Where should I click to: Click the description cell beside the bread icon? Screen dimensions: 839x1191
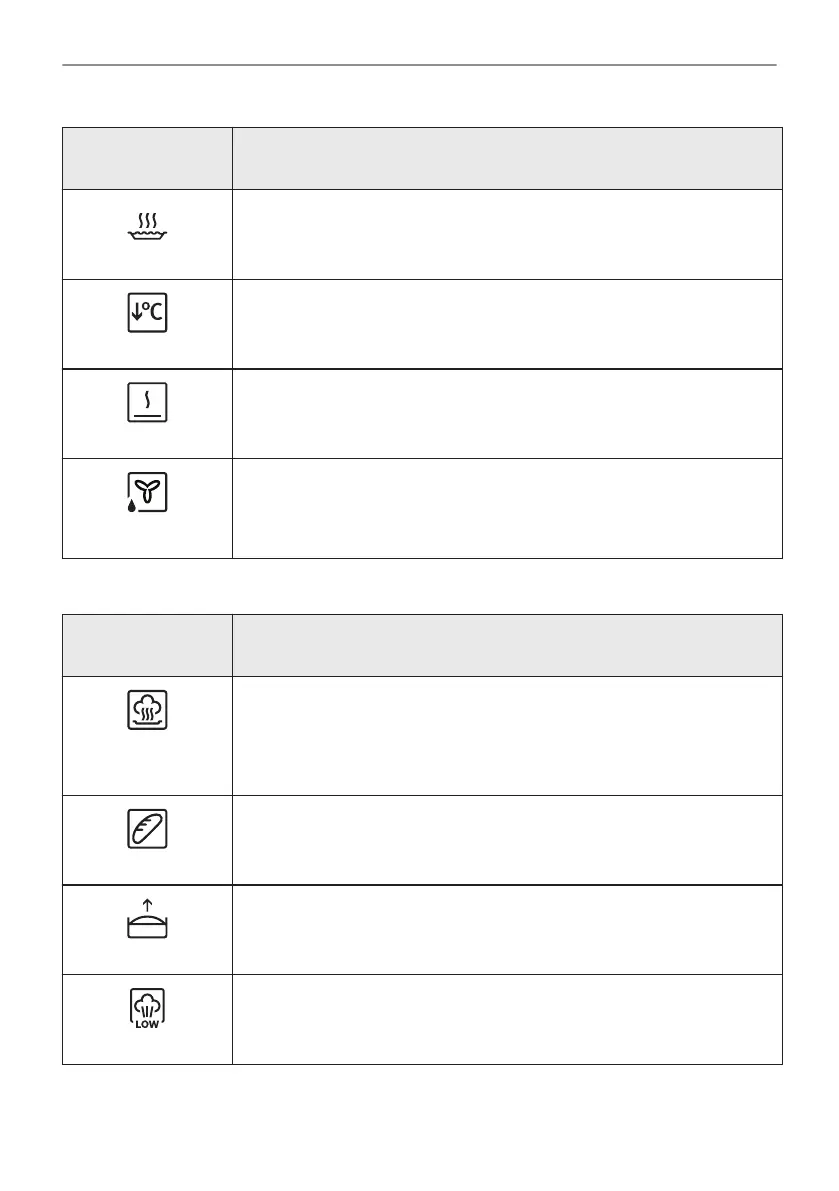click(506, 839)
